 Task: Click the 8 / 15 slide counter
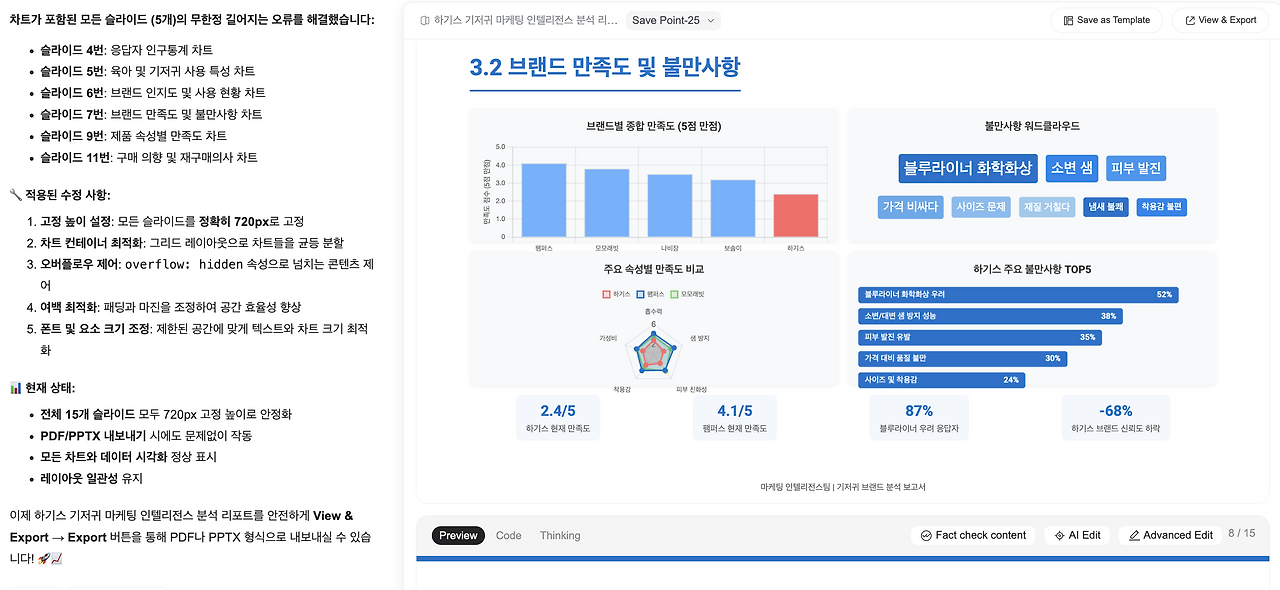1241,534
